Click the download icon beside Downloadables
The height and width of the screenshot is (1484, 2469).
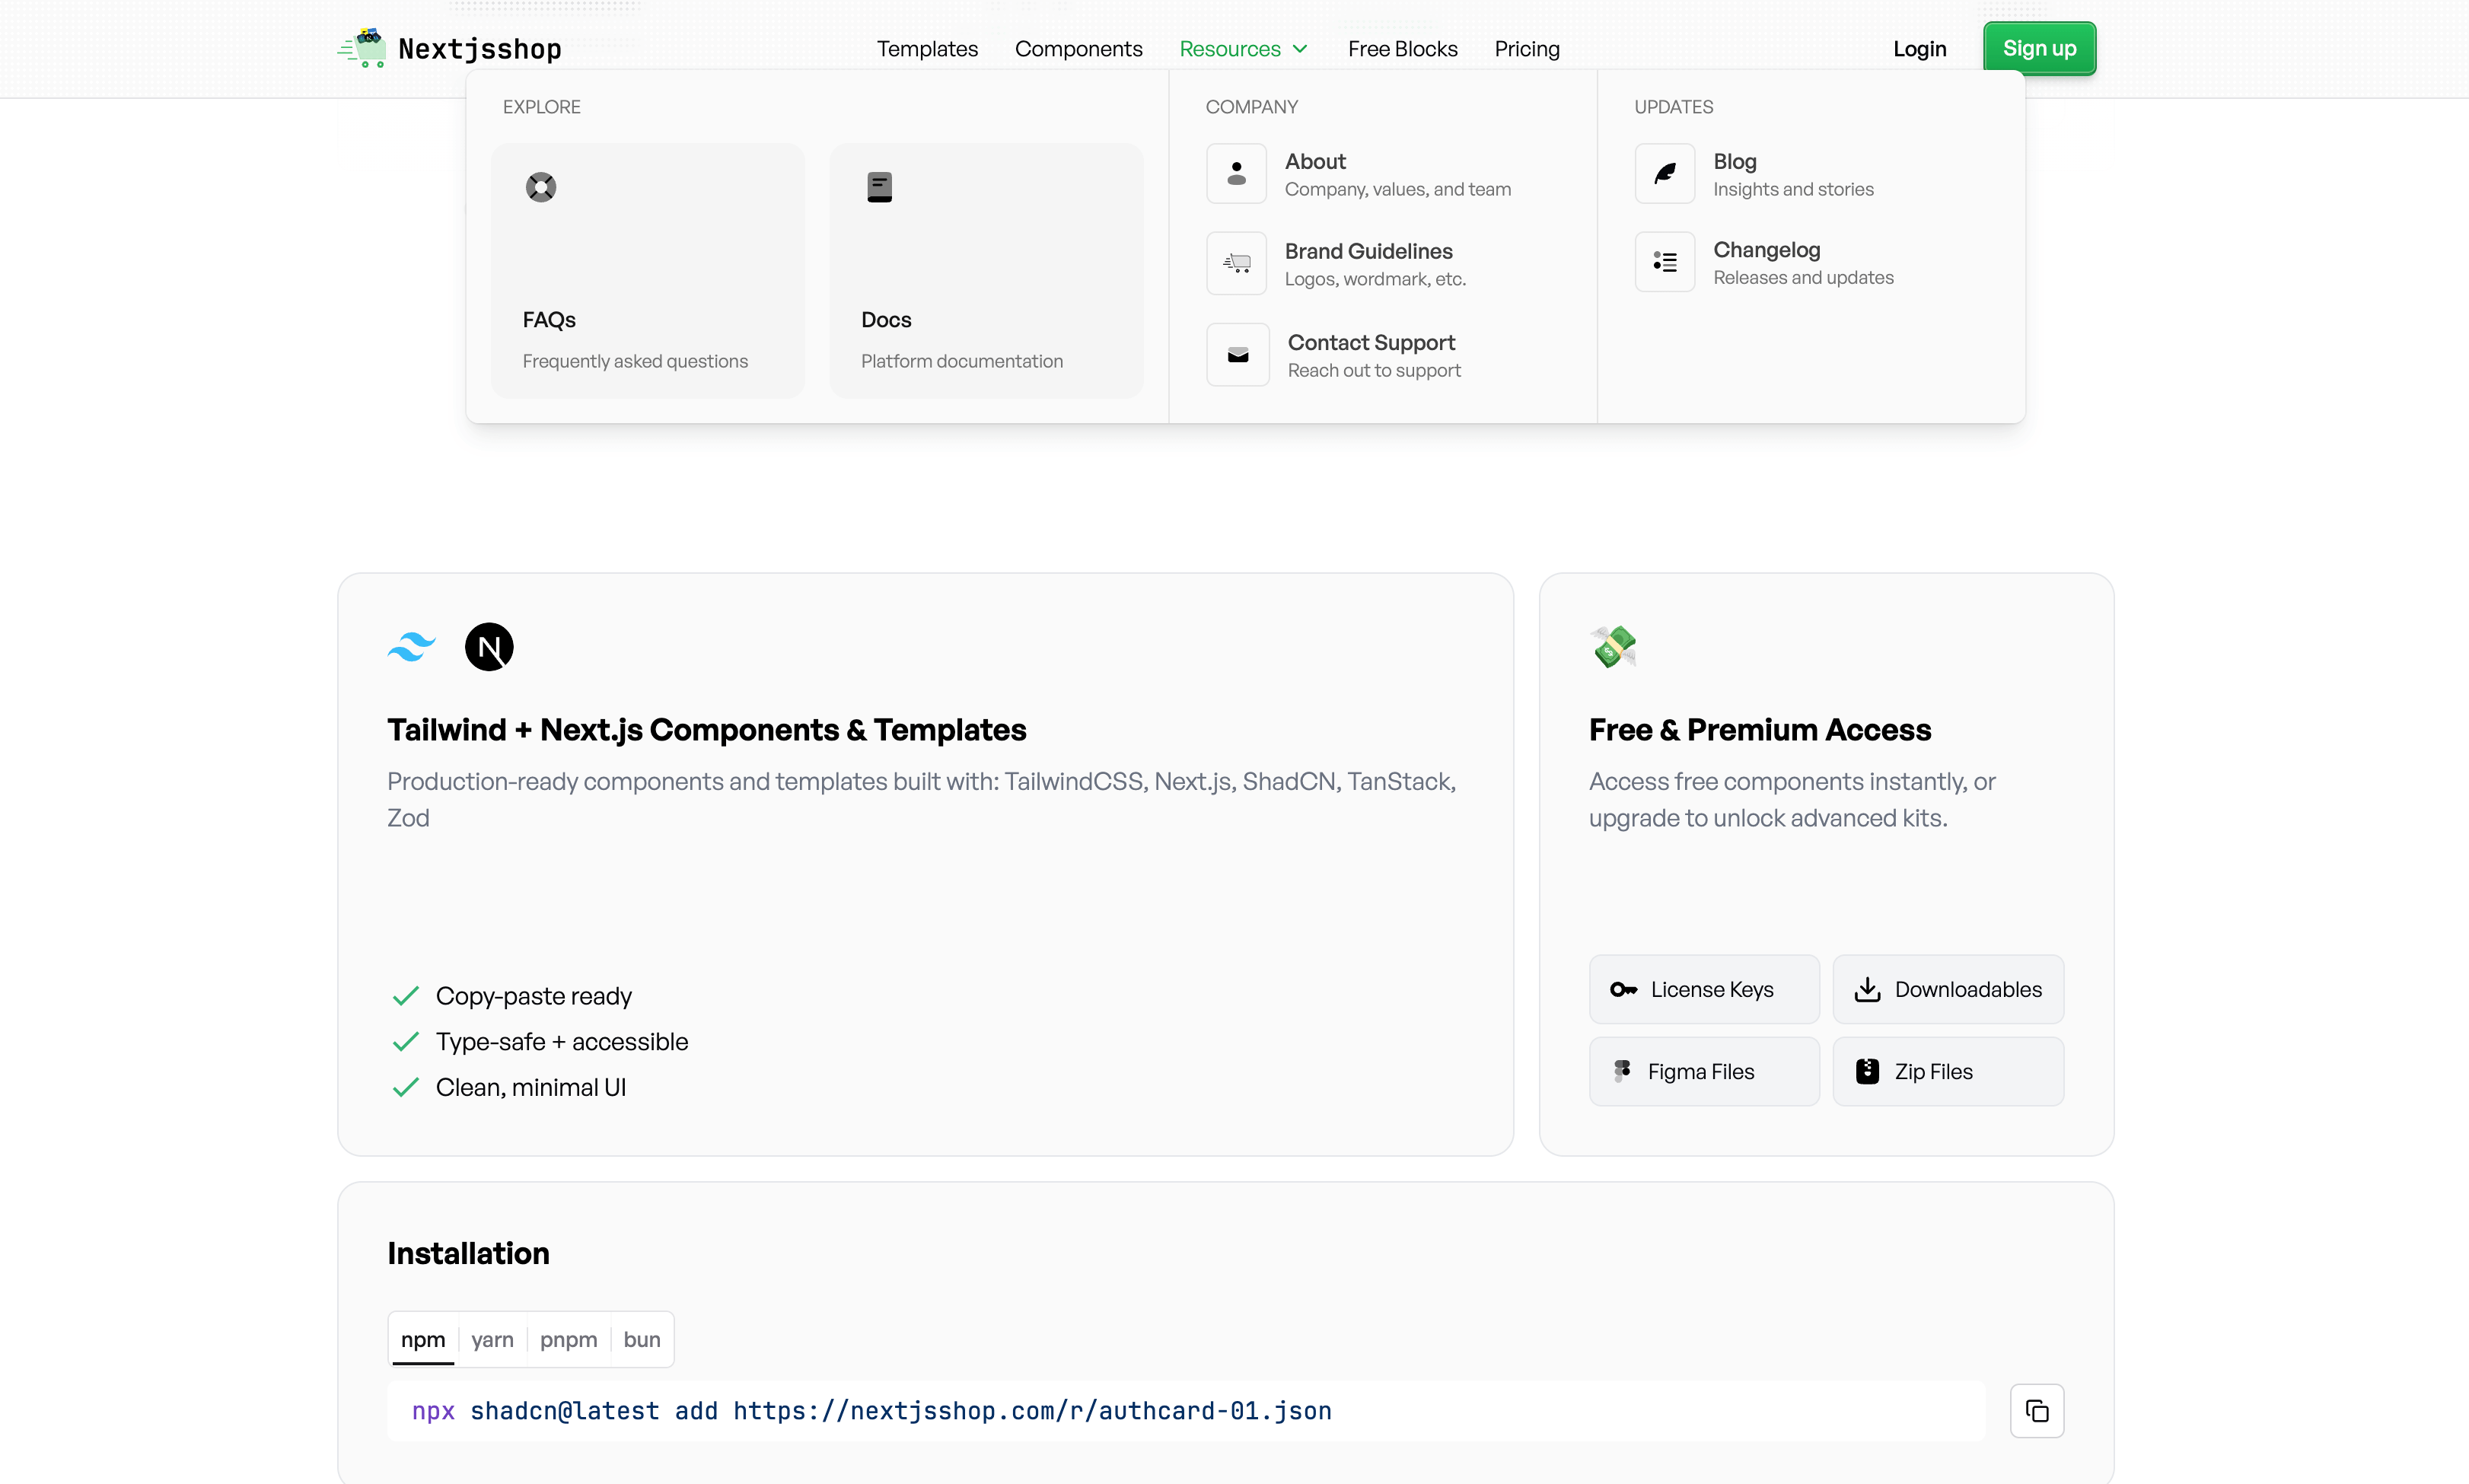point(1867,990)
